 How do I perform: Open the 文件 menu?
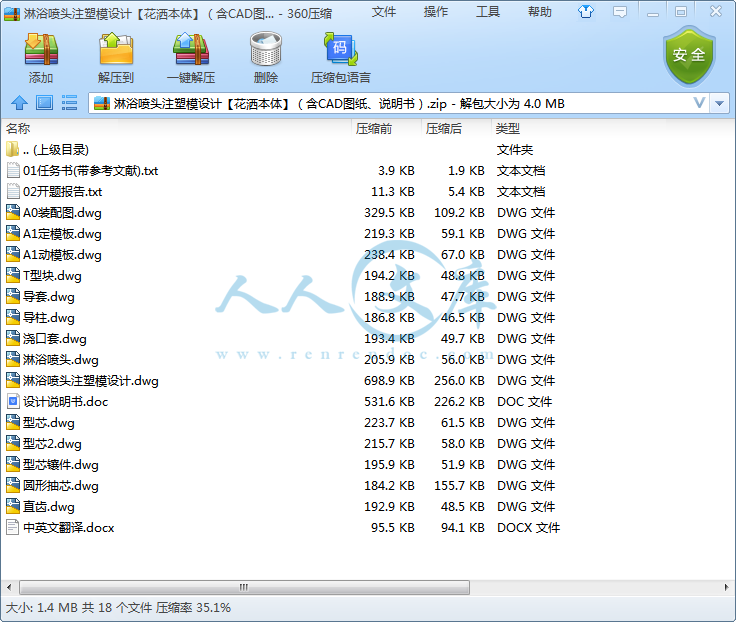point(384,12)
